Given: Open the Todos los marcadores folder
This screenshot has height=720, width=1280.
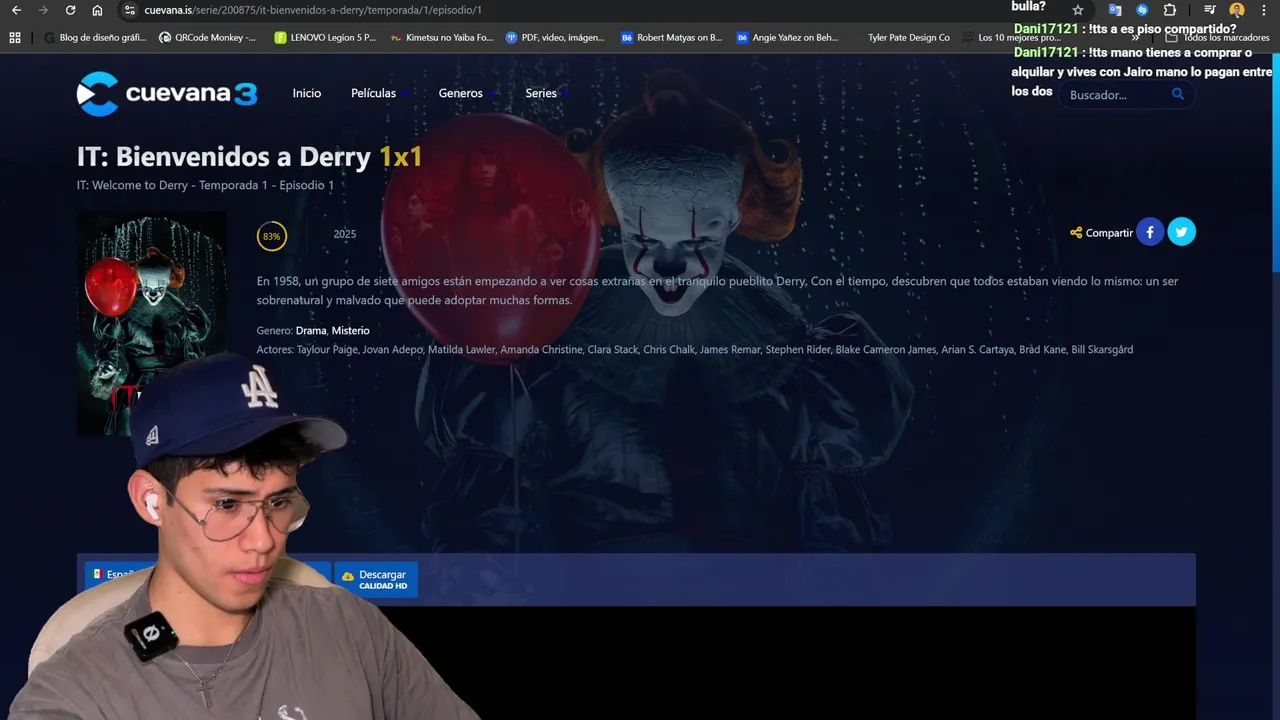Looking at the screenshot, I should (1218, 38).
